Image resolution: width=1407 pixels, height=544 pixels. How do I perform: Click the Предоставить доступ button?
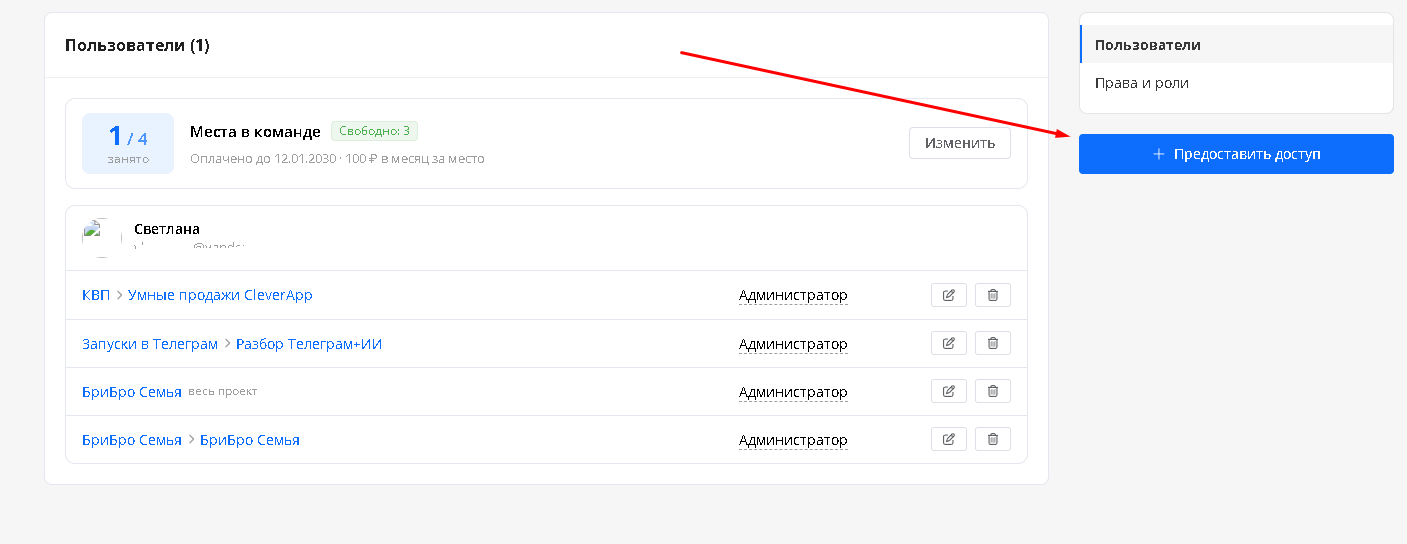pos(1236,154)
